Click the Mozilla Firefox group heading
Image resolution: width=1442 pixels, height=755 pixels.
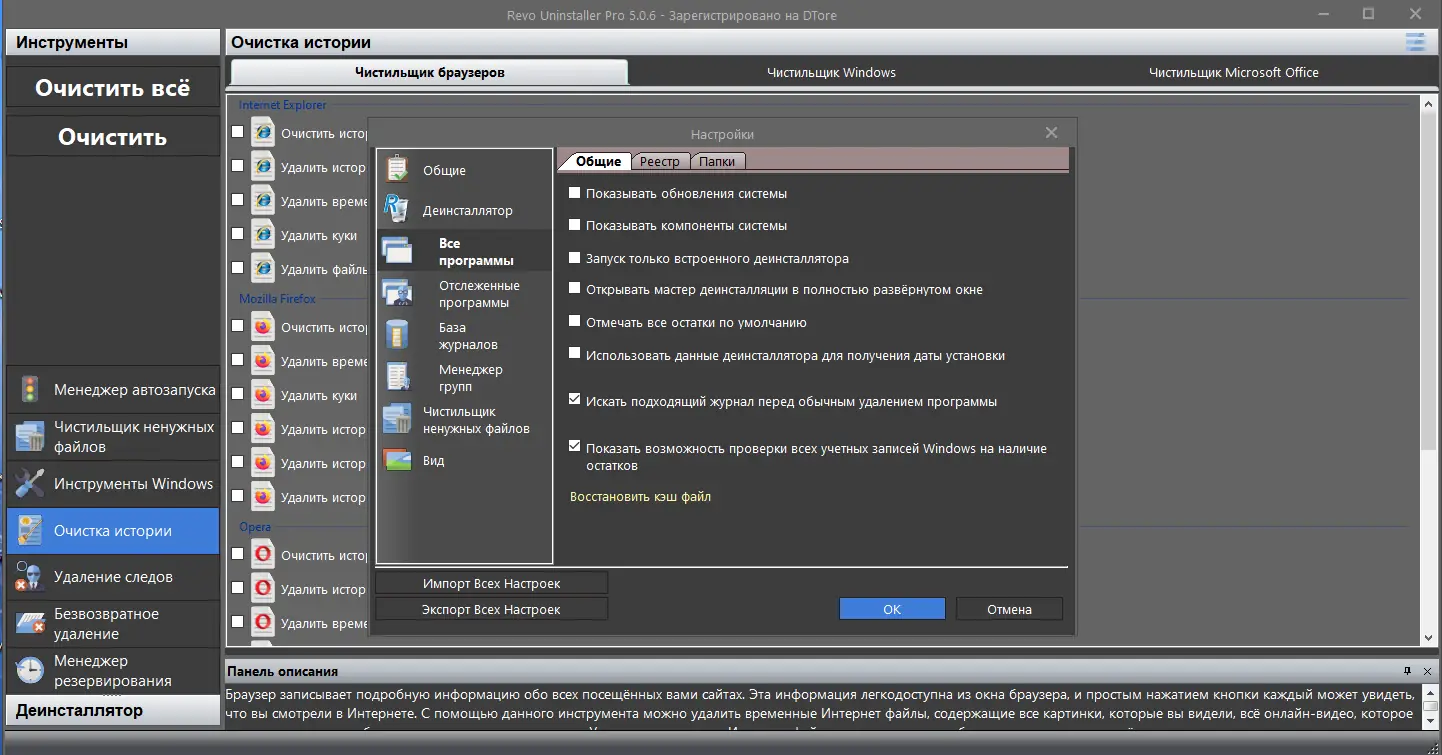click(277, 299)
